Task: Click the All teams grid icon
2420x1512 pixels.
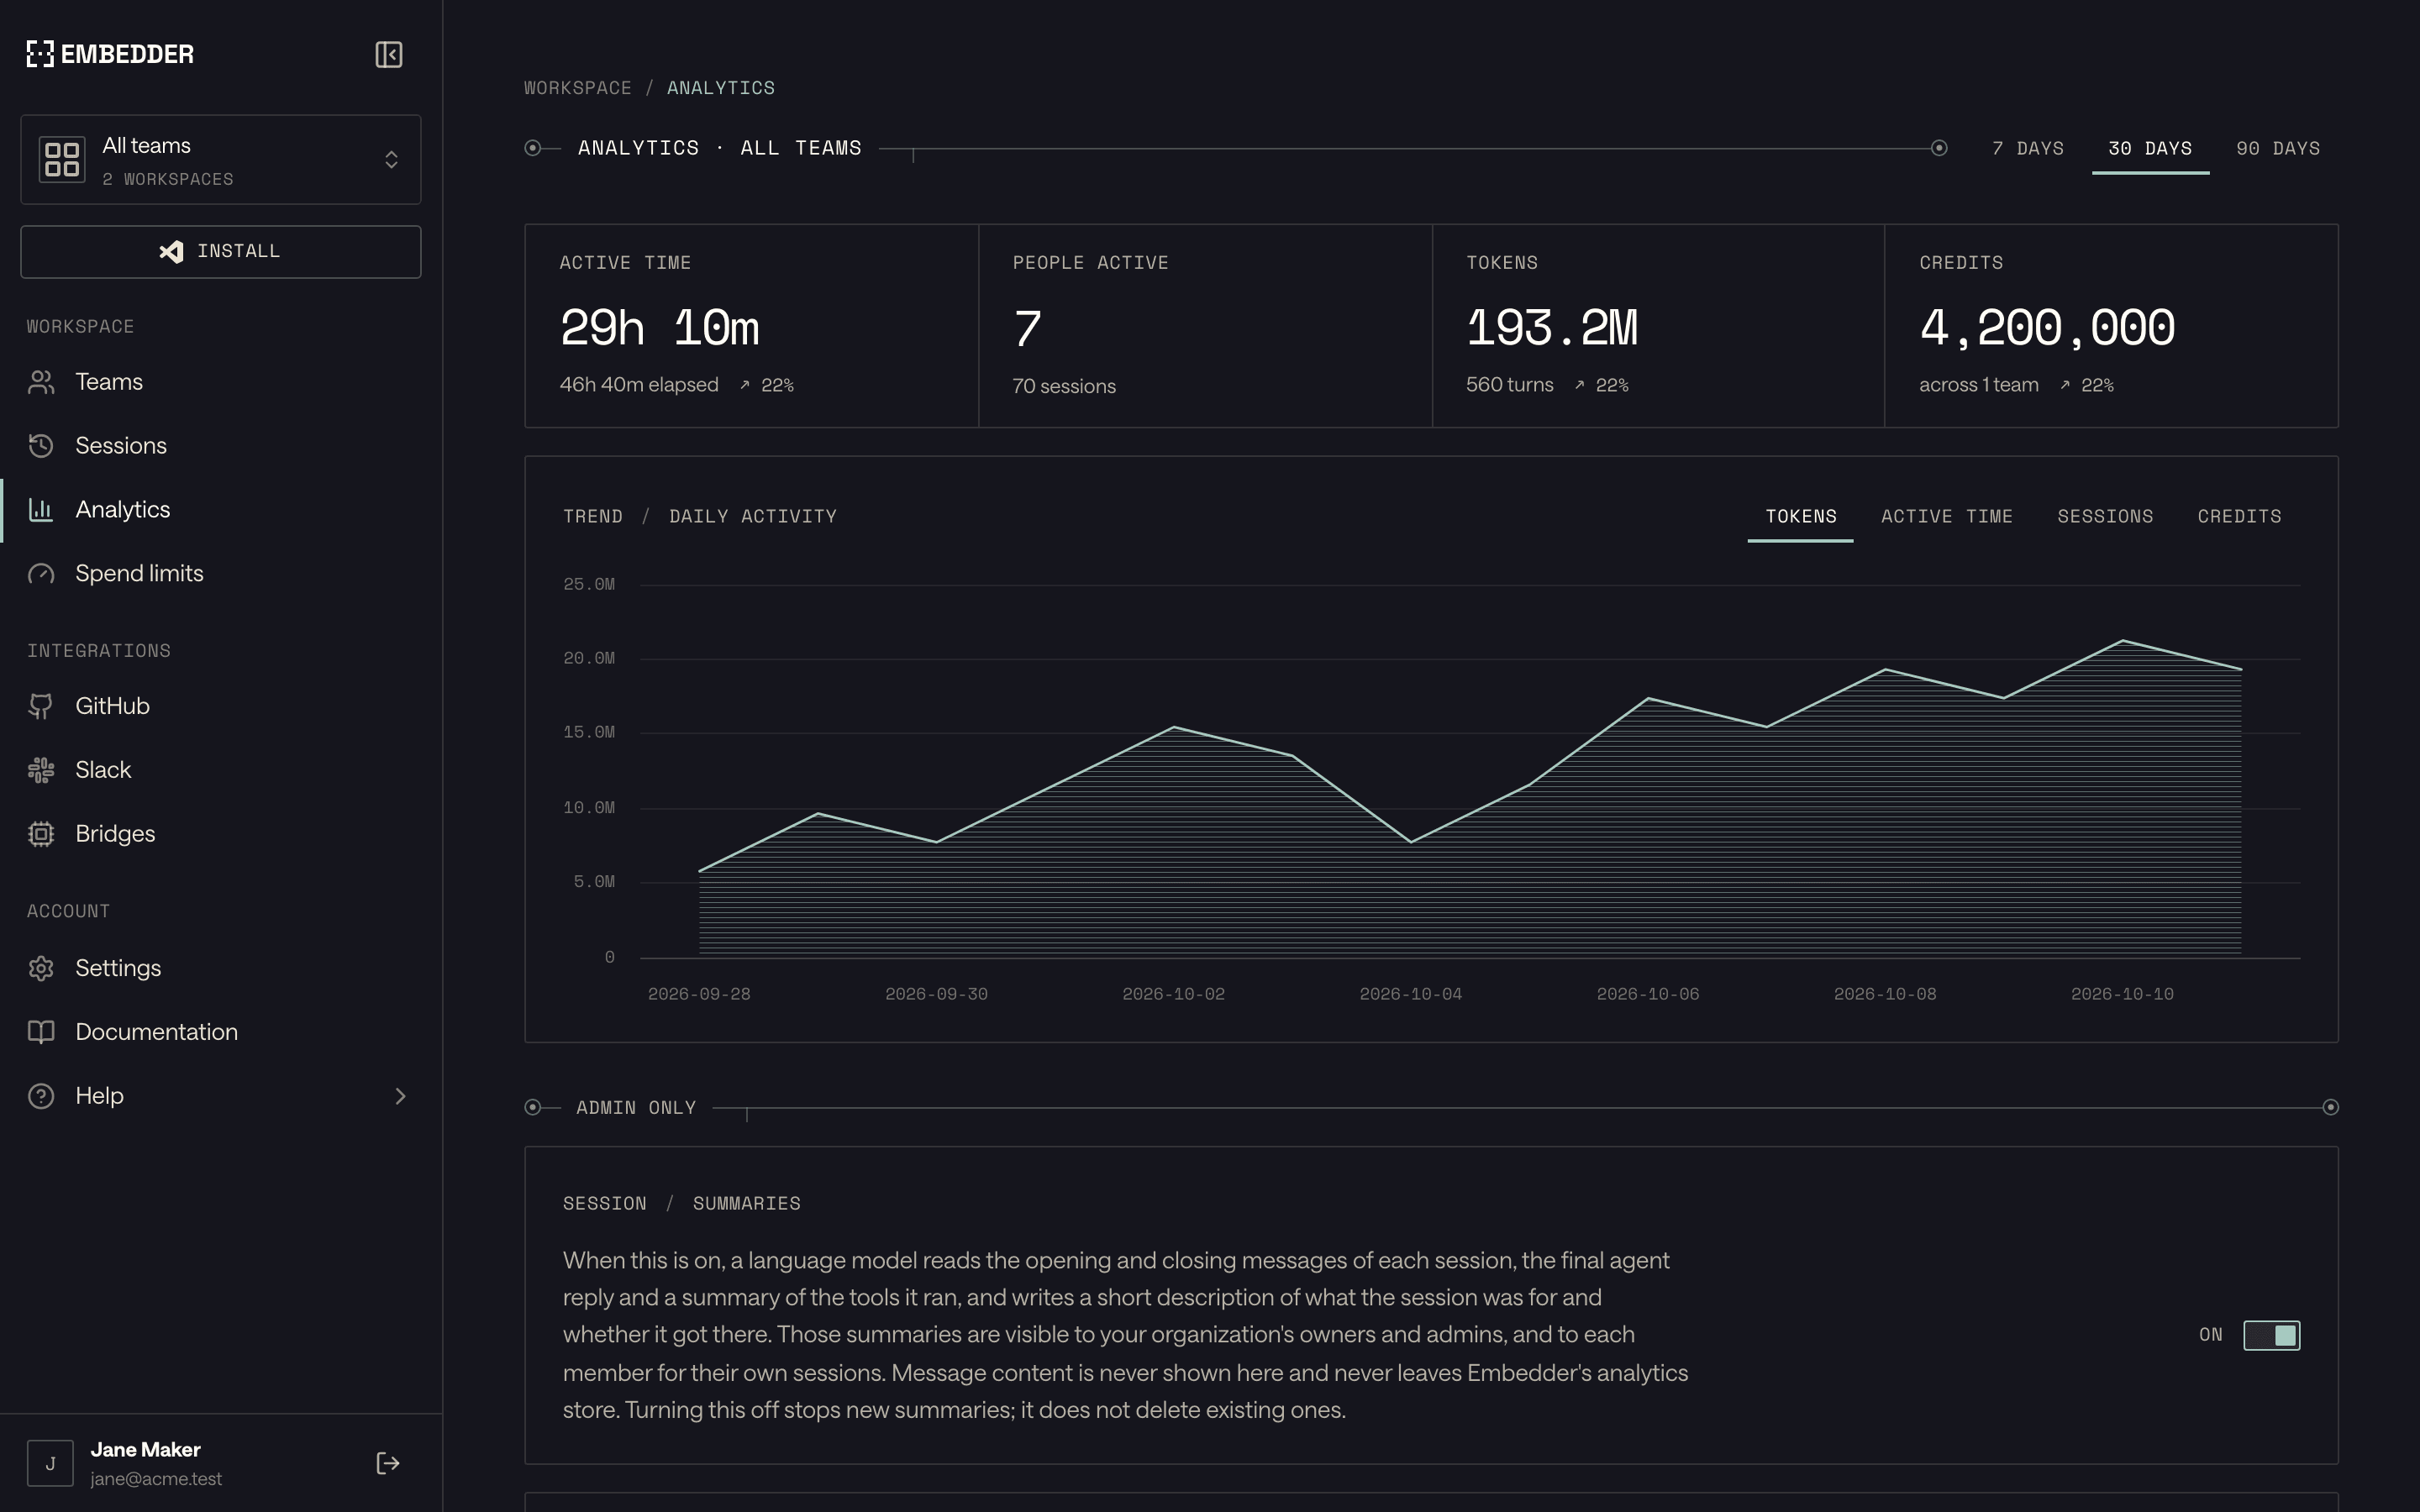Action: click(62, 160)
